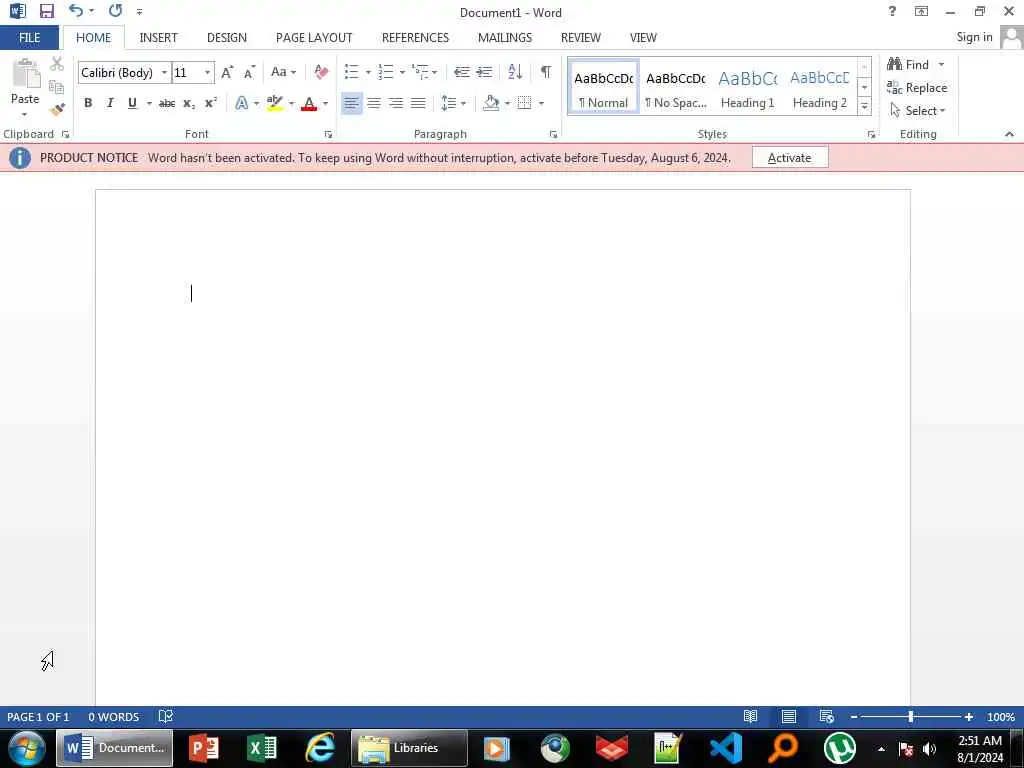Image resolution: width=1024 pixels, height=768 pixels.
Task: Toggle Strikethrough formatting
Action: [167, 103]
